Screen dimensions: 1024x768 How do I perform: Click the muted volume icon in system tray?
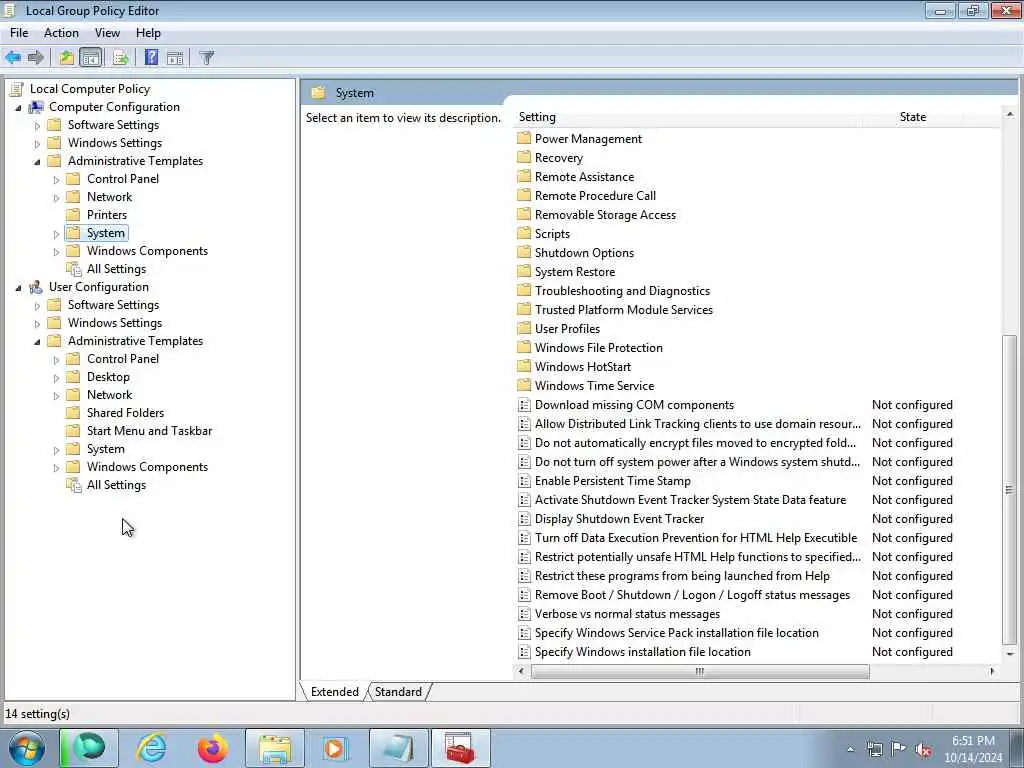click(x=923, y=750)
